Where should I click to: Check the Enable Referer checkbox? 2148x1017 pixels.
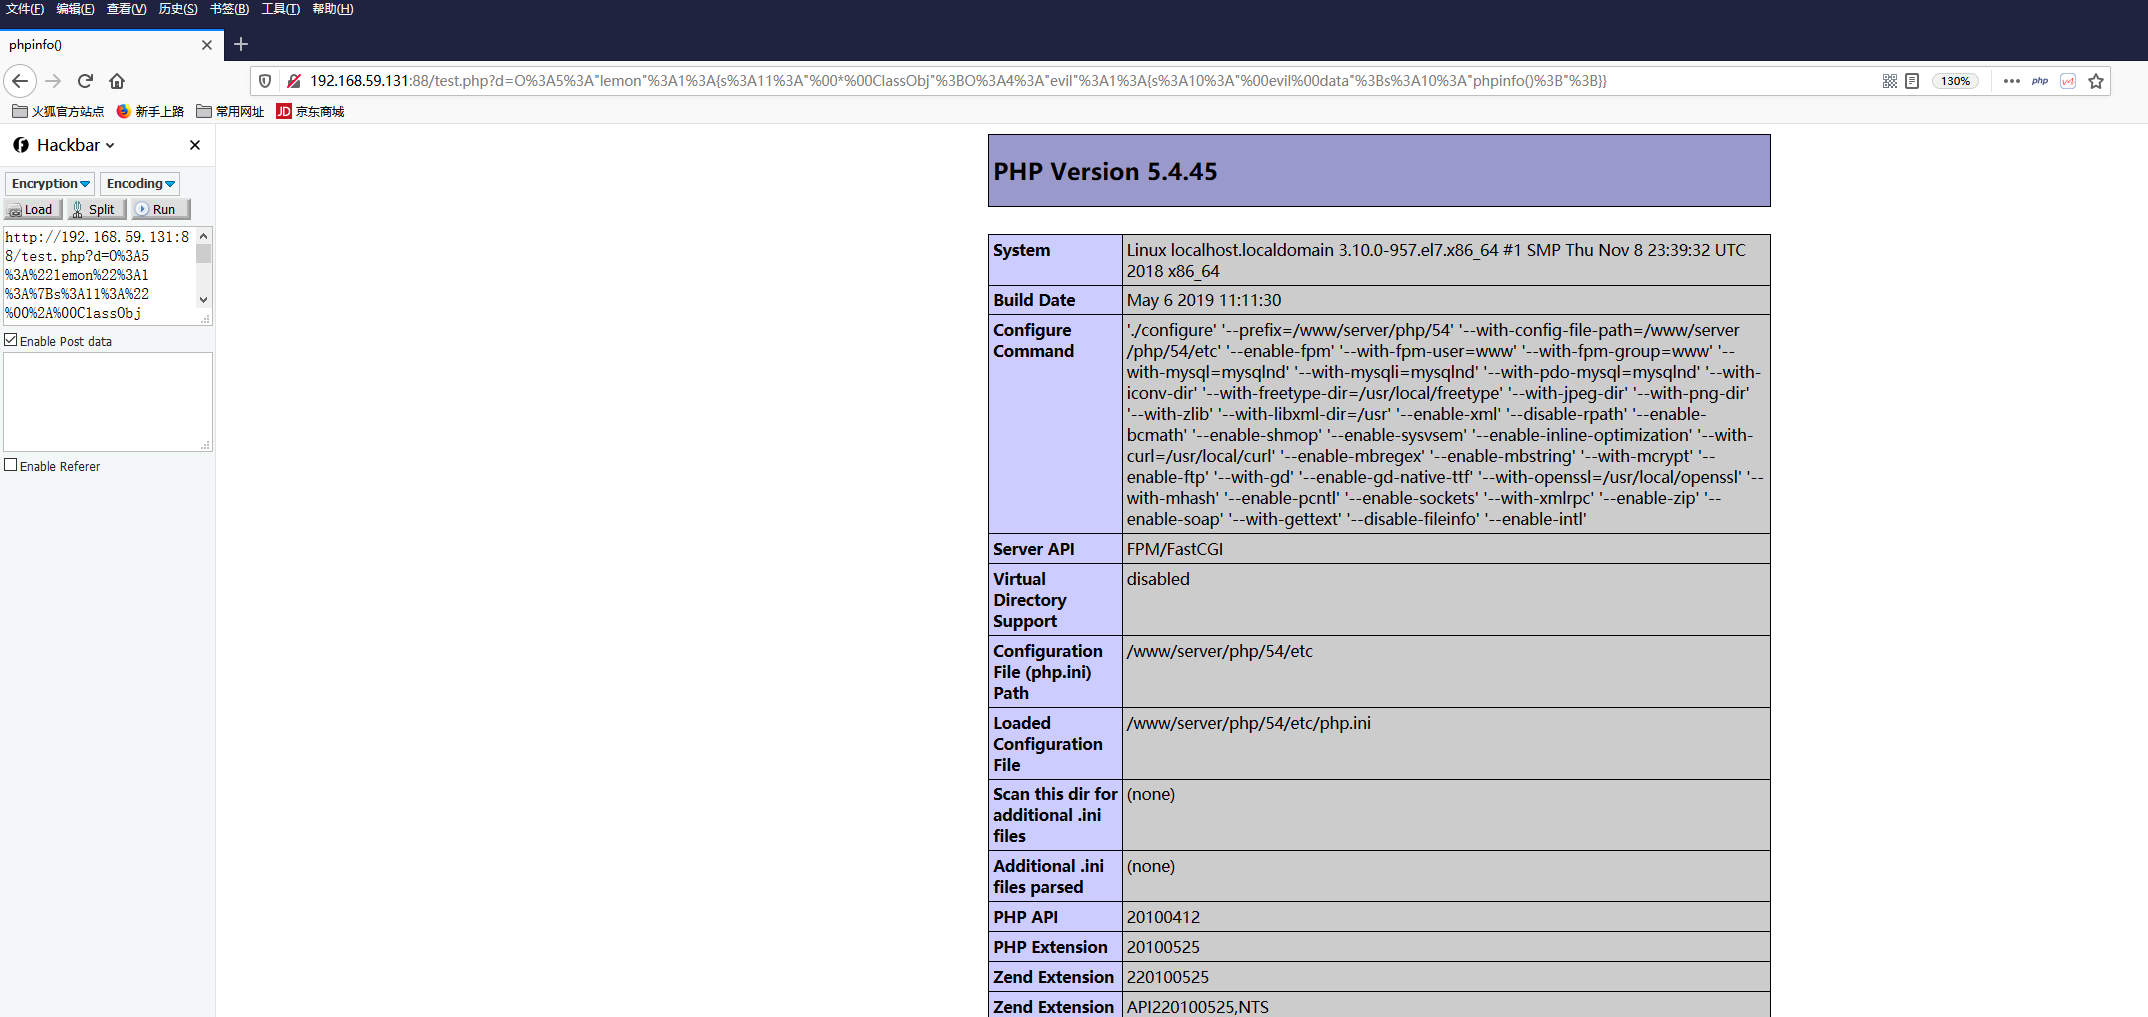coord(11,465)
